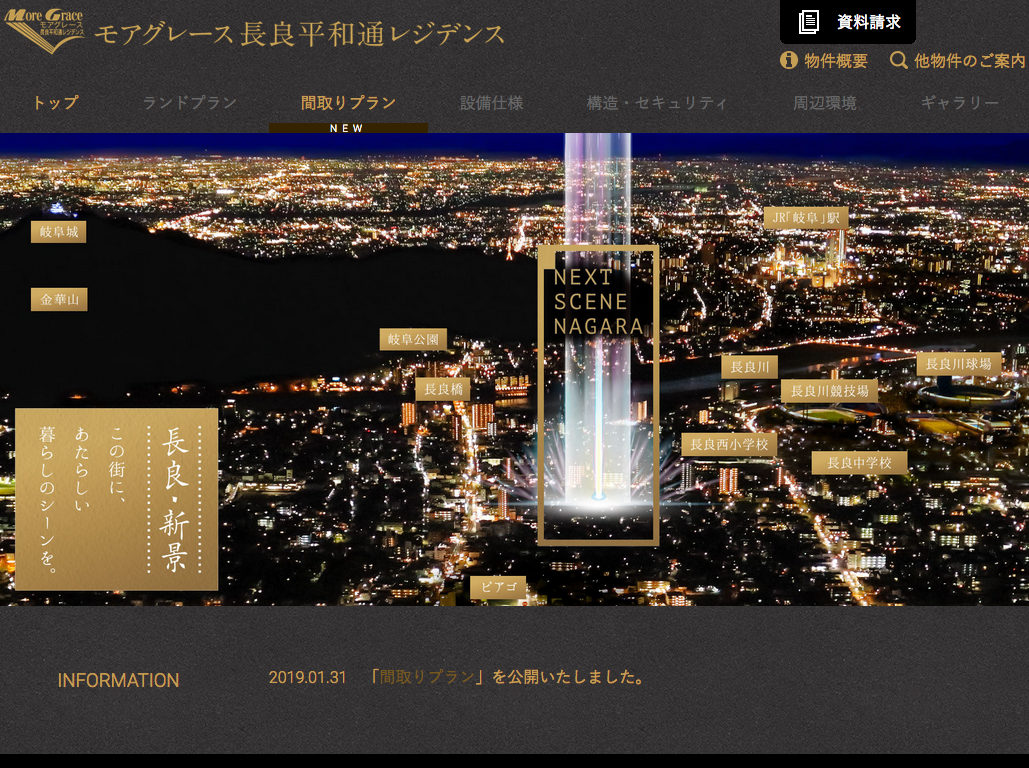Select the 金華山 label on the panorama

(x=59, y=299)
